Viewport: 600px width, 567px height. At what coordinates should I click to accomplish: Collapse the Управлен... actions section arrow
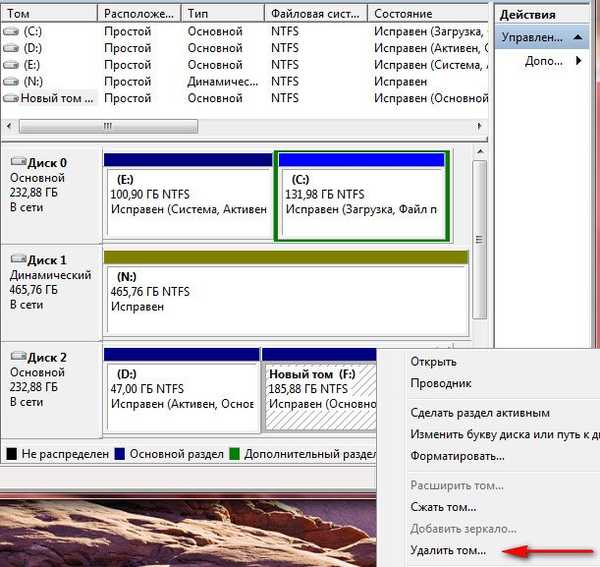tap(578, 37)
